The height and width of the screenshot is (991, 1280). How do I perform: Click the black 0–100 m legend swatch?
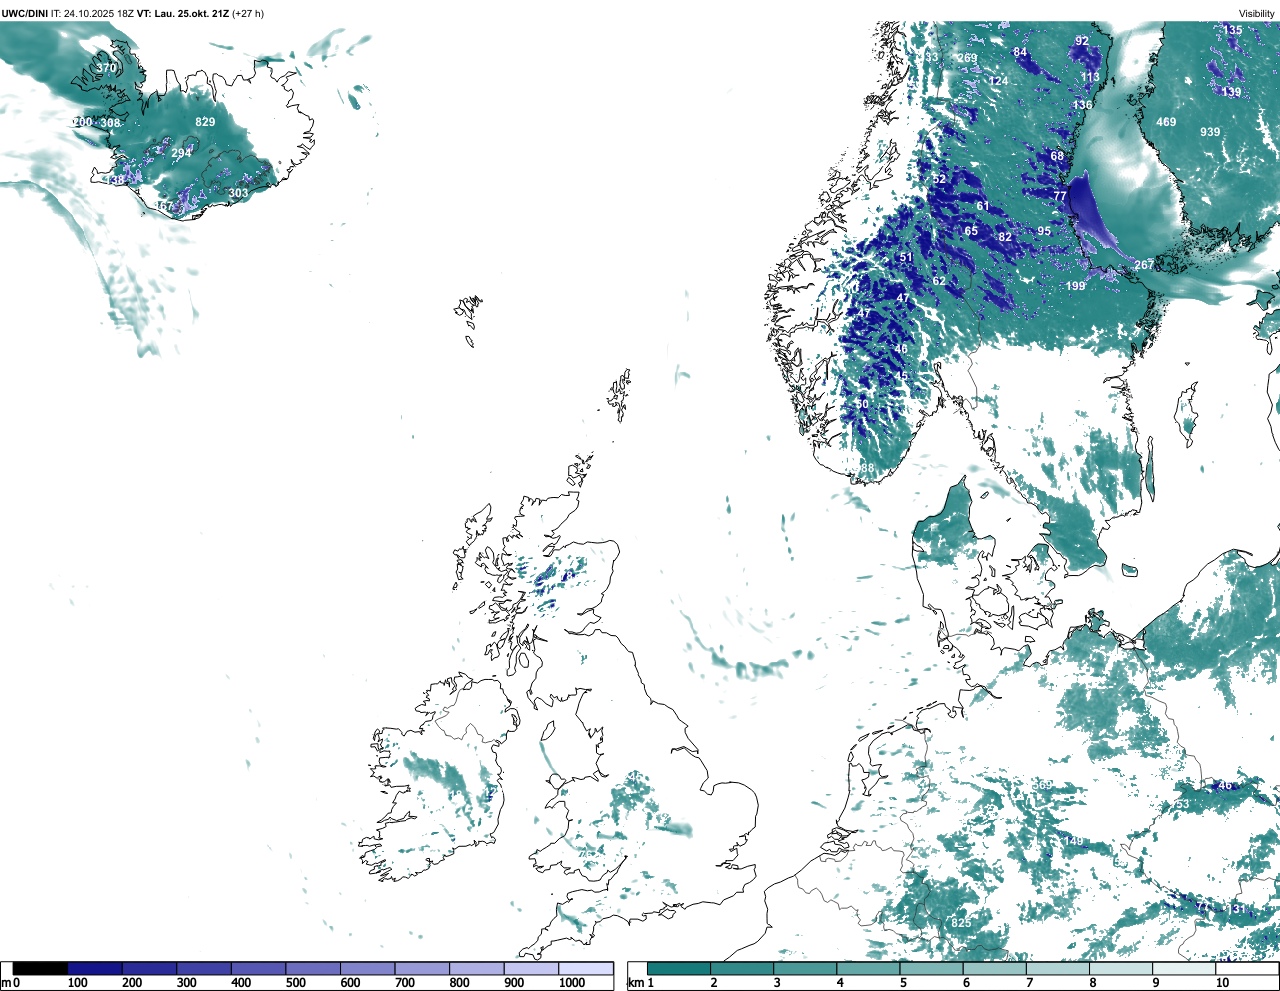tap(40, 969)
